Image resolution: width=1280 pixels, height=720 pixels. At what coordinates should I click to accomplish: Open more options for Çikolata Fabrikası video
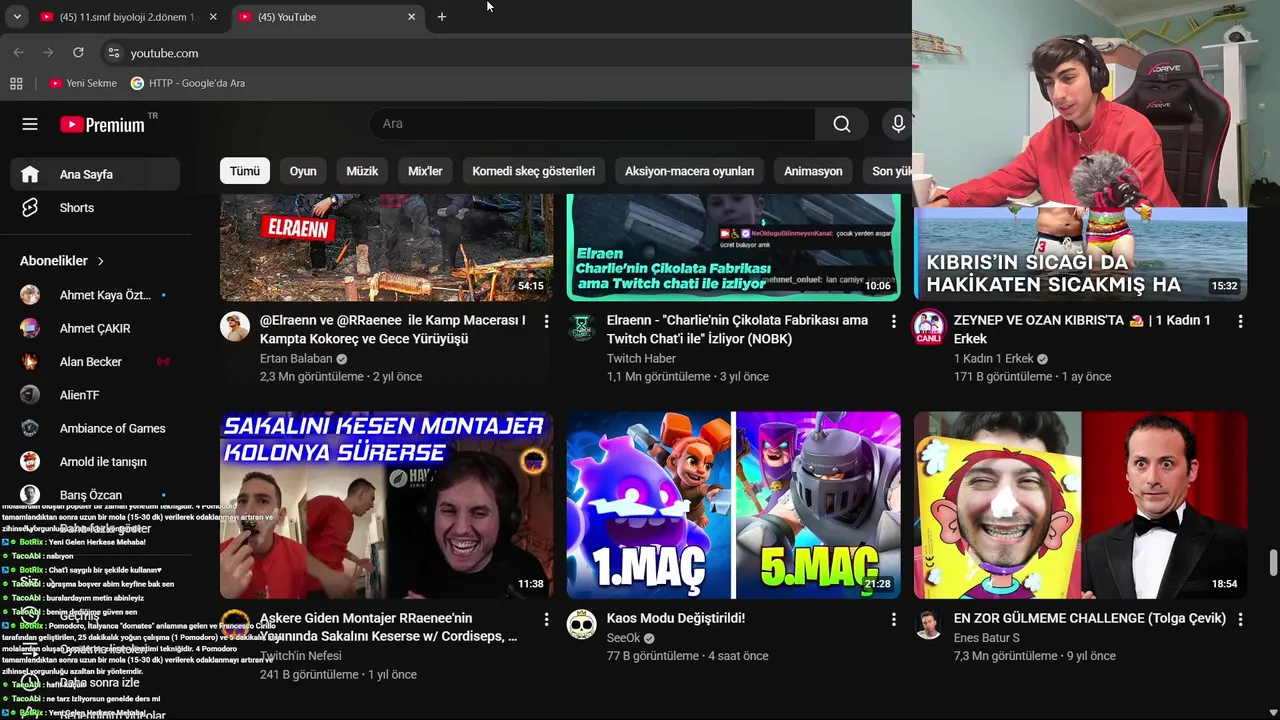pyautogui.click(x=893, y=321)
